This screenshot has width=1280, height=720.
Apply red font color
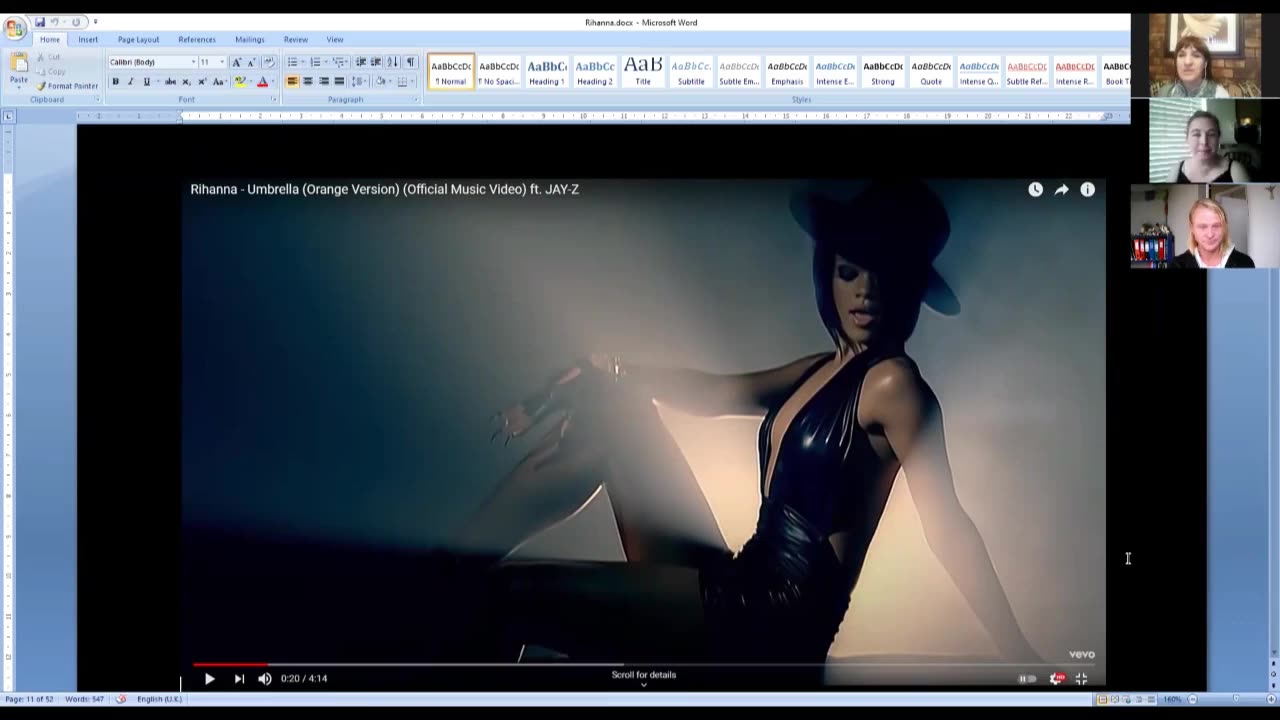[262, 82]
